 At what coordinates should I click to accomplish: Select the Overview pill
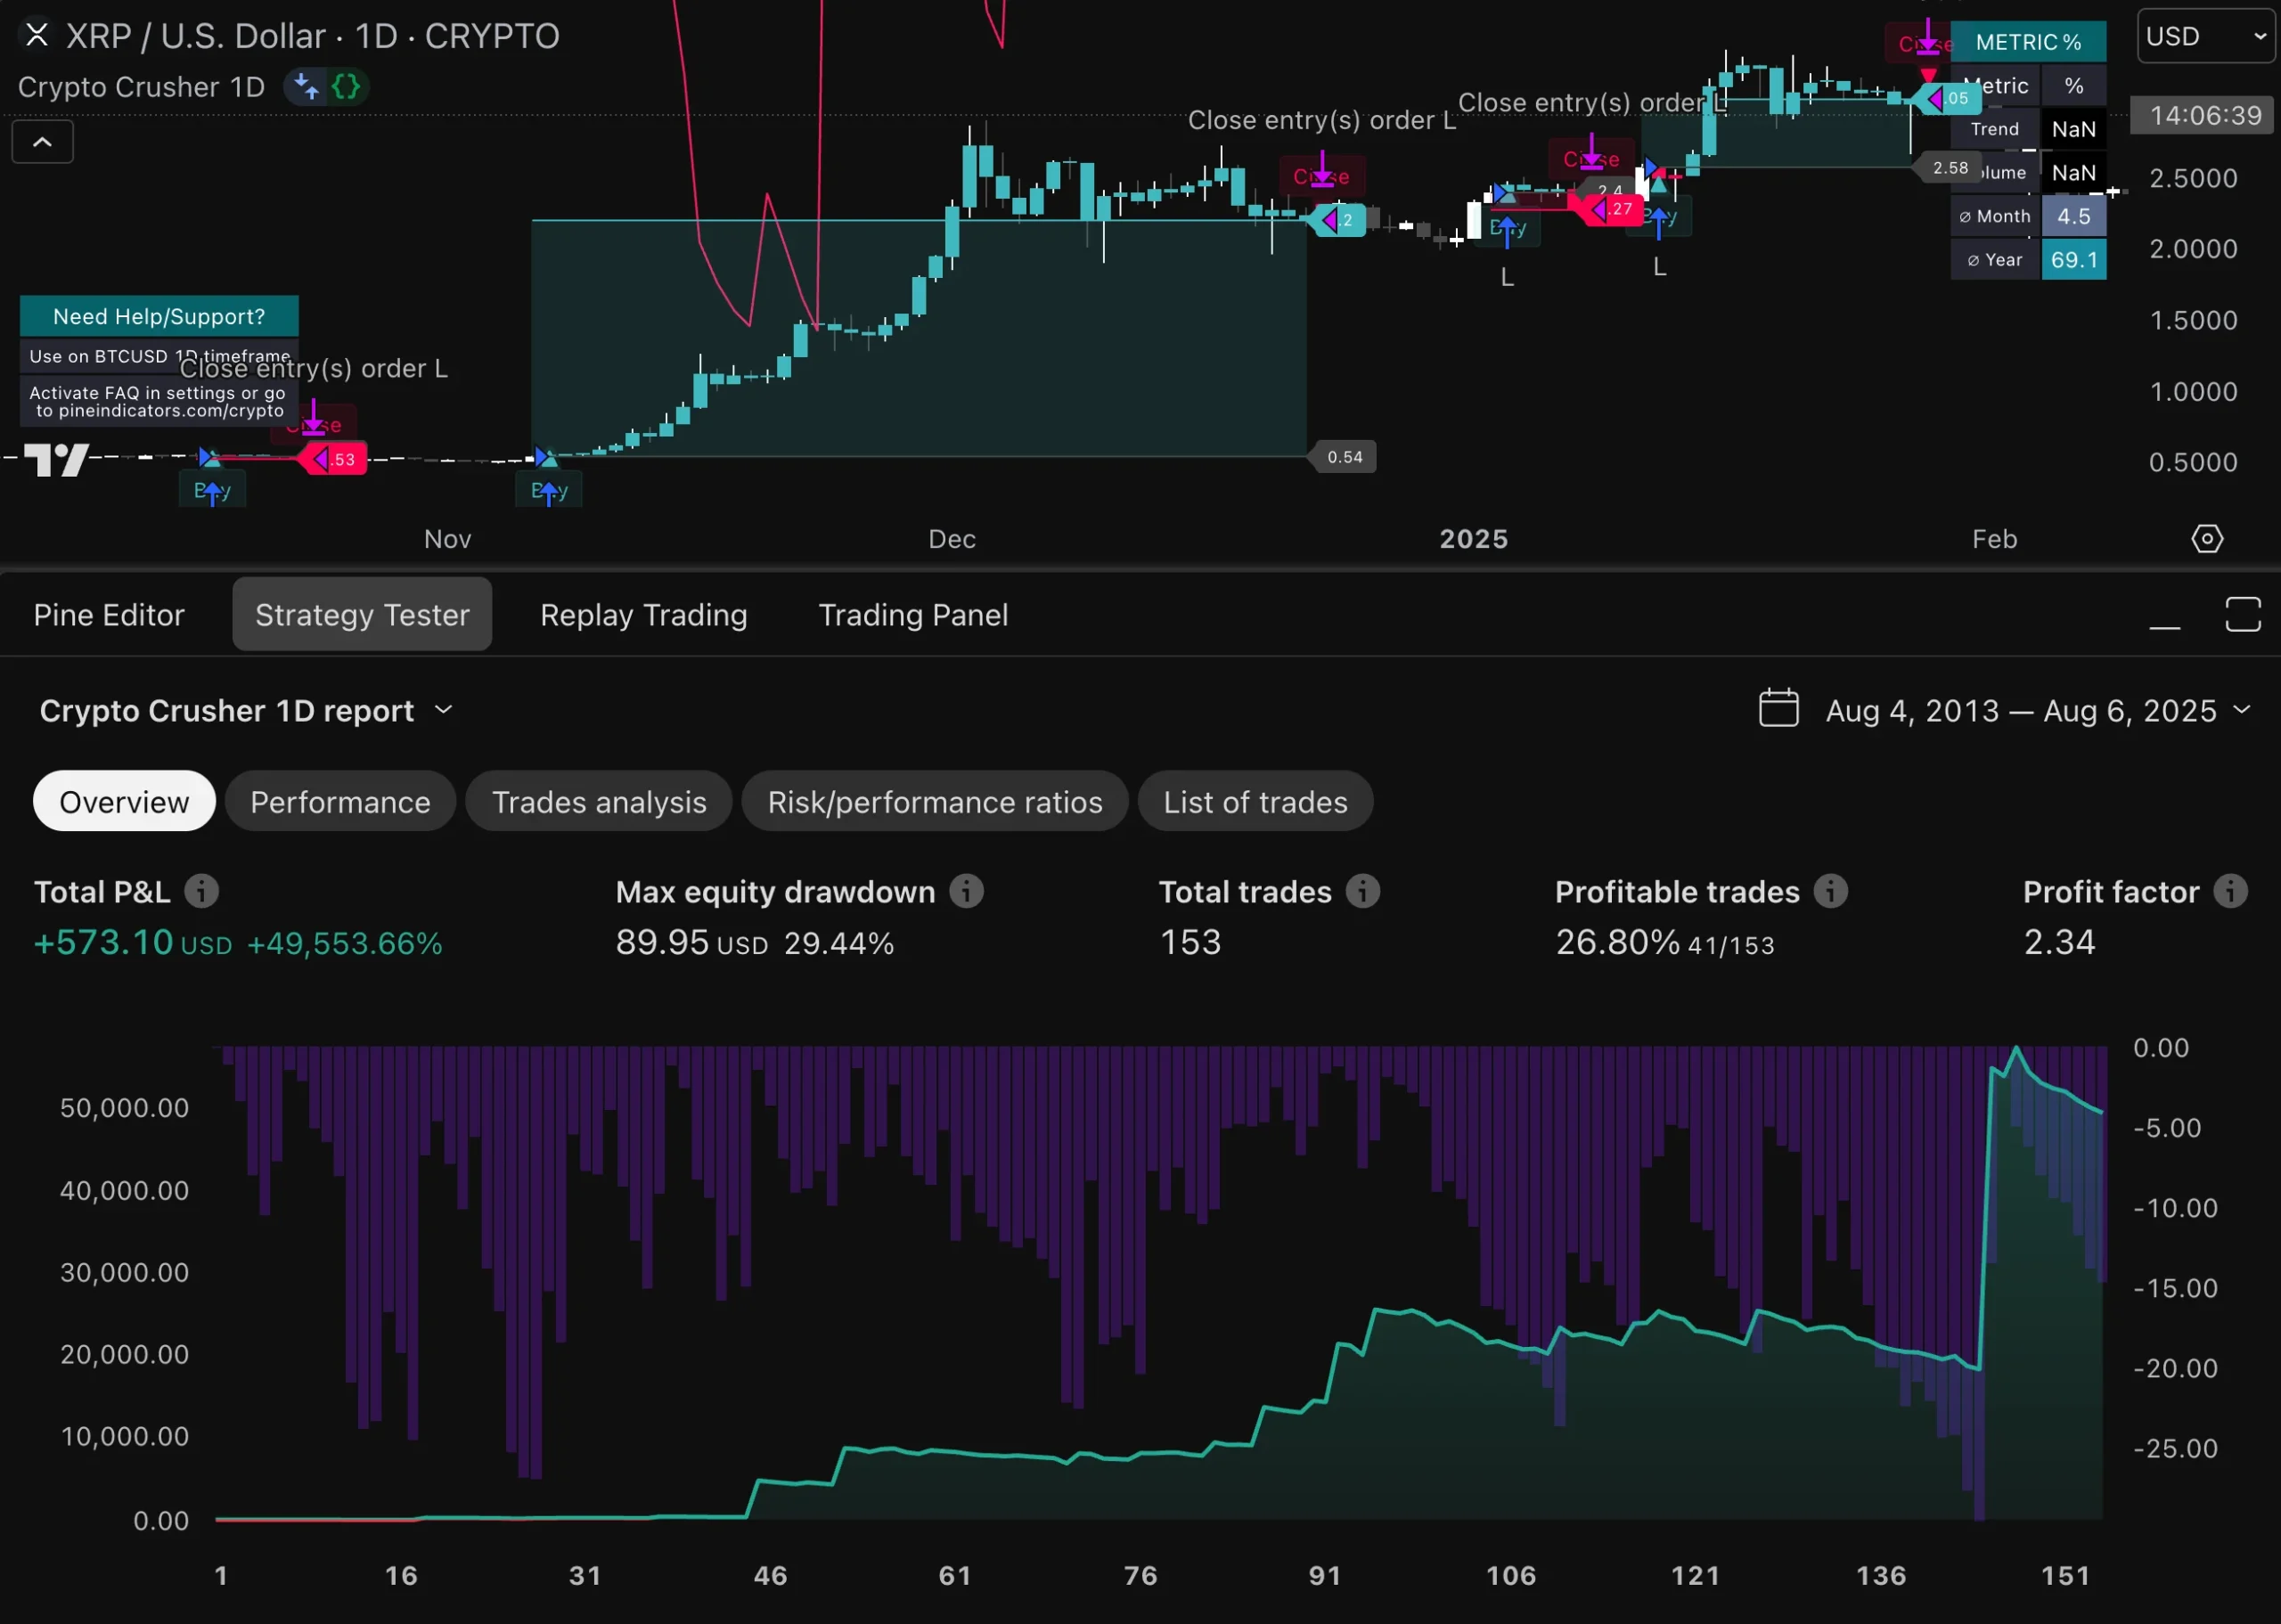[124, 802]
